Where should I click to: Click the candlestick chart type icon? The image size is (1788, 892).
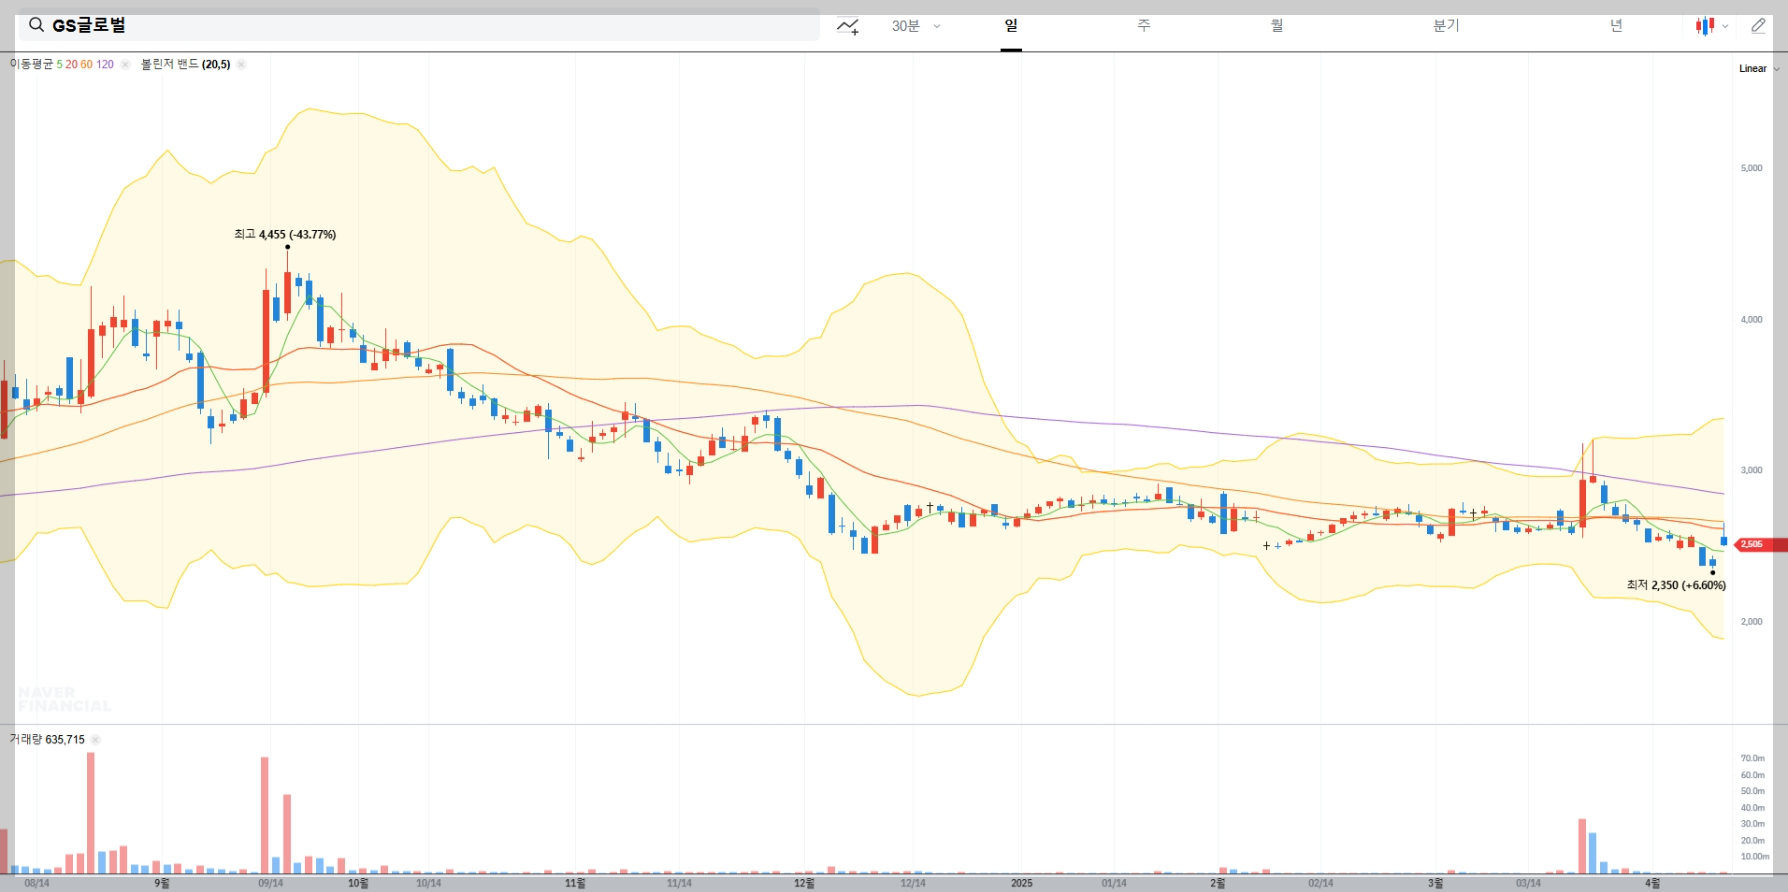click(1705, 26)
